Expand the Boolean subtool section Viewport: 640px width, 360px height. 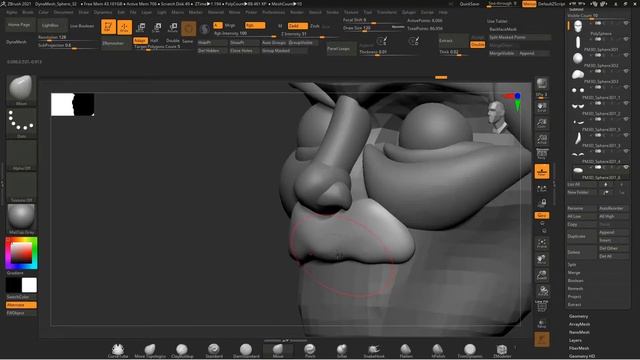click(x=576, y=281)
